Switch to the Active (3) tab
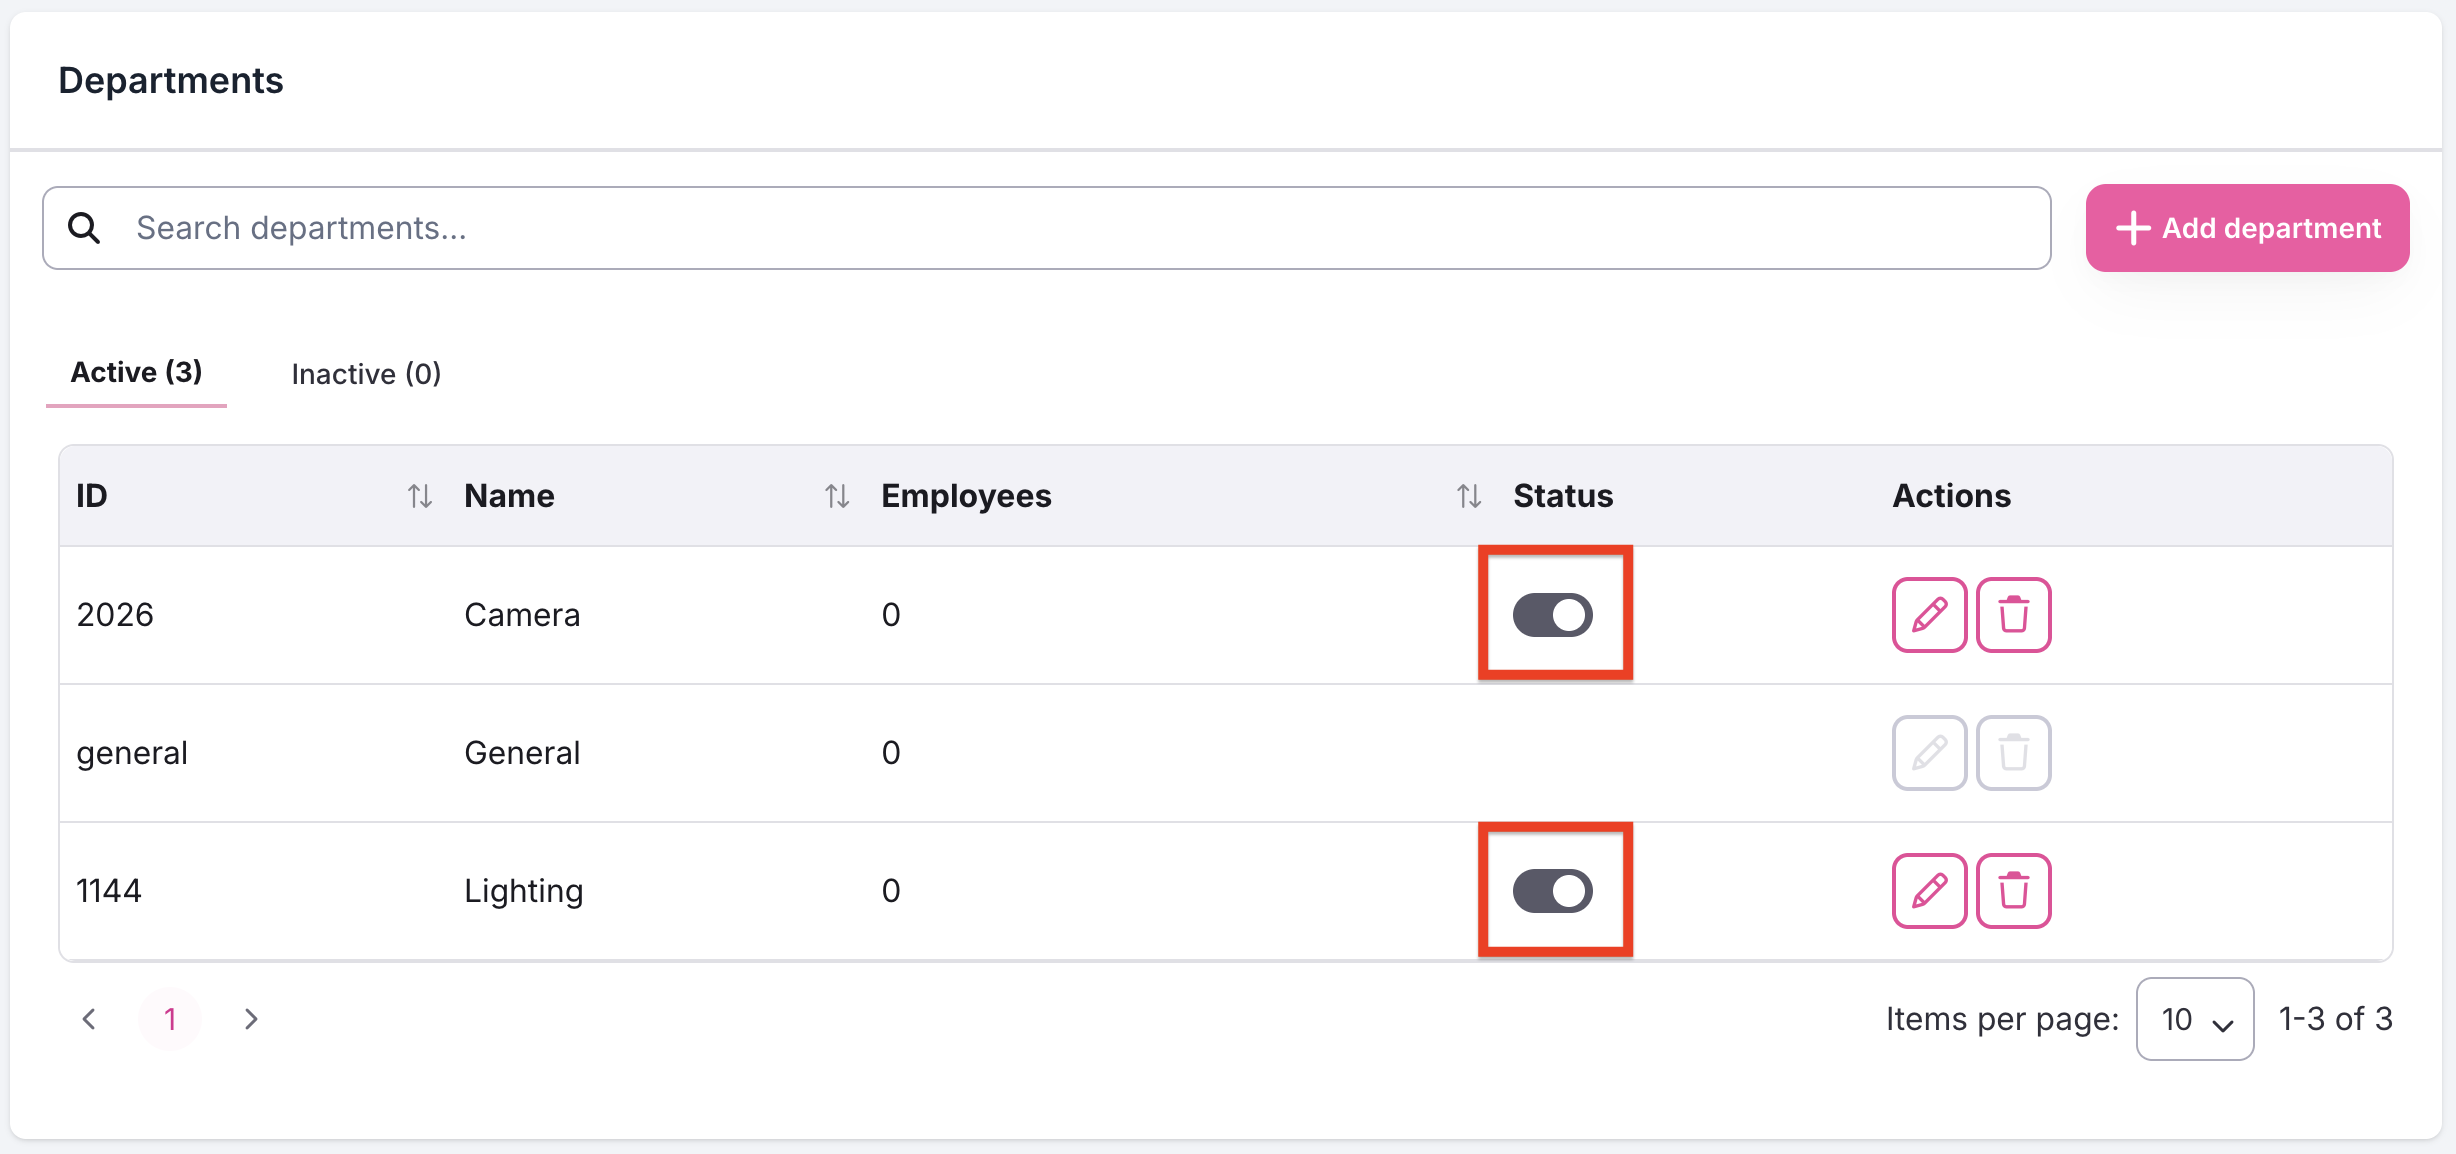Viewport: 2456px width, 1154px height. 136,372
